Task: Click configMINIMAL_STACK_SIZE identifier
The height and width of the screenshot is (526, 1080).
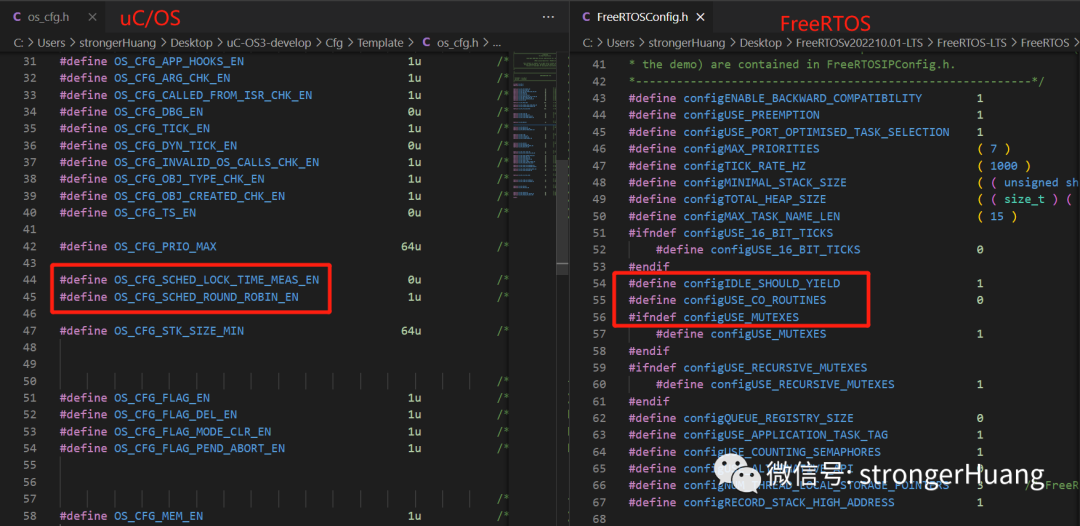Action: click(765, 182)
